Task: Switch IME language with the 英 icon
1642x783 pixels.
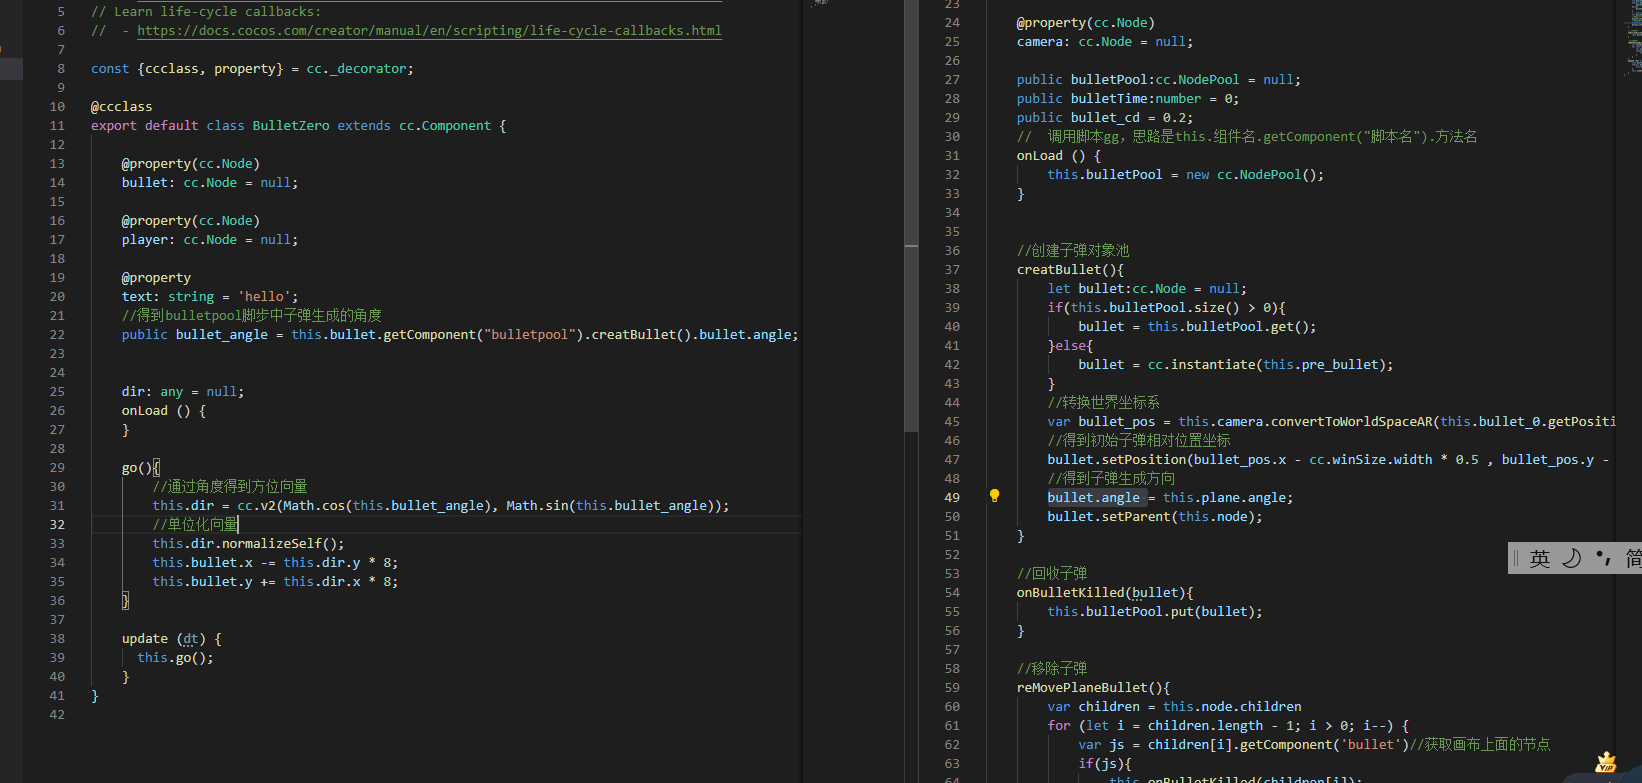Action: tap(1540, 559)
